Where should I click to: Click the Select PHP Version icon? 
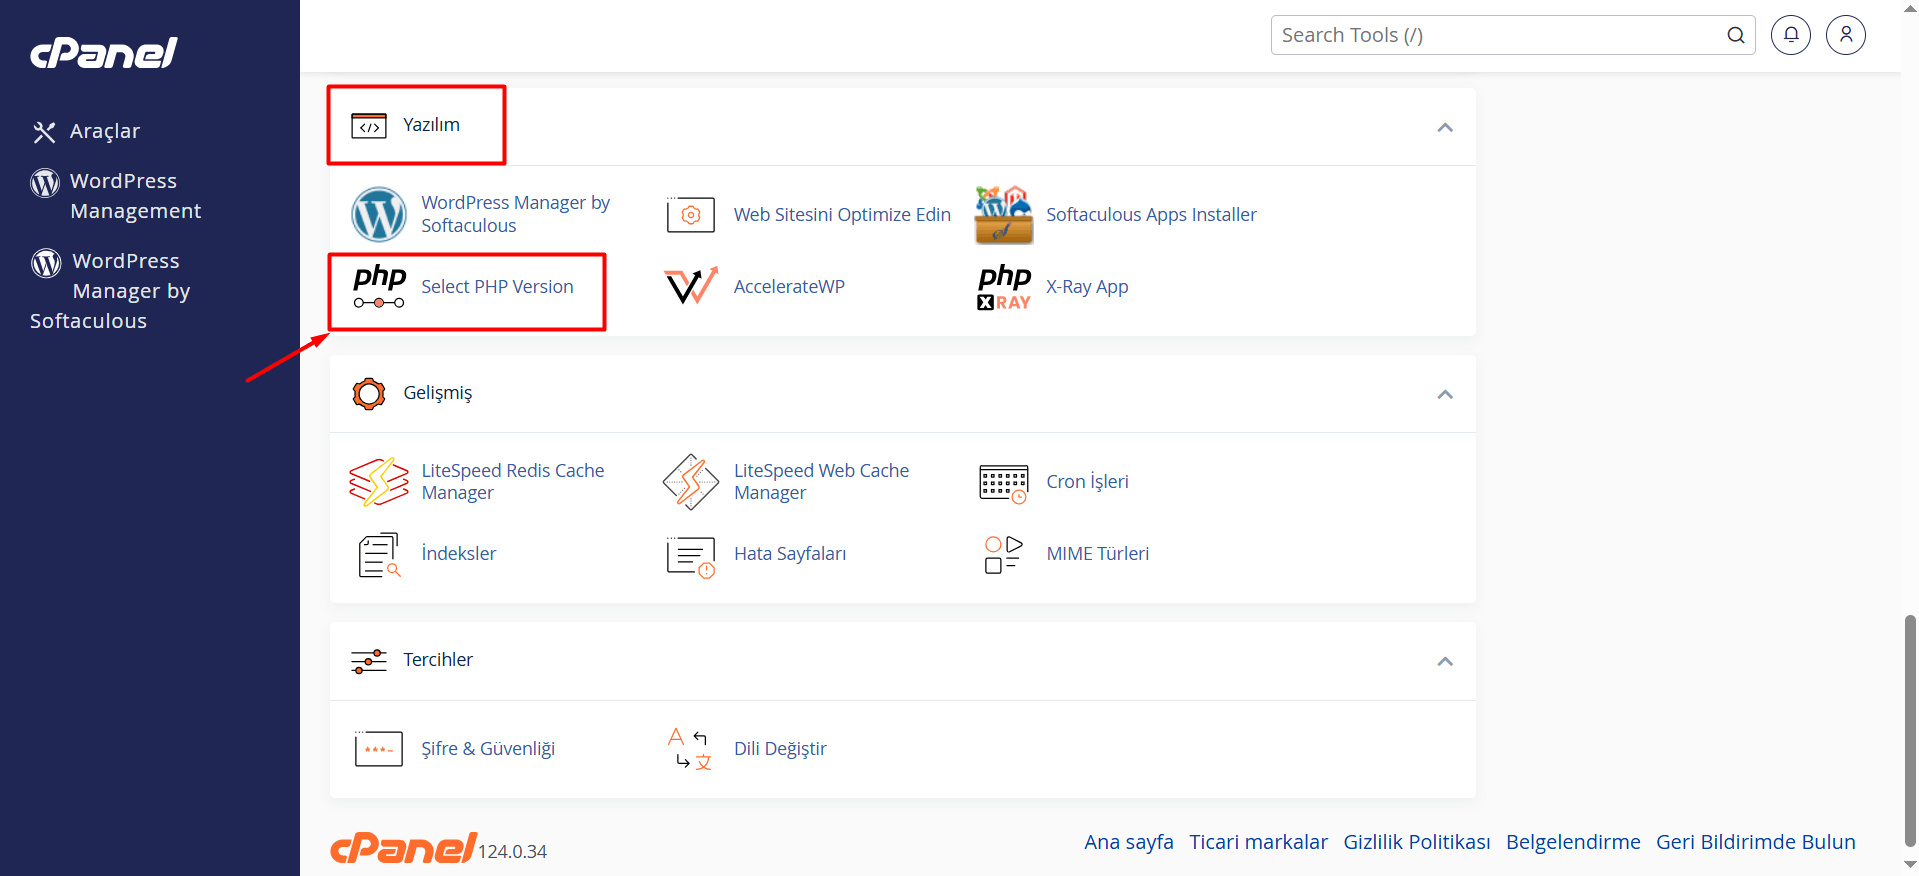click(379, 287)
